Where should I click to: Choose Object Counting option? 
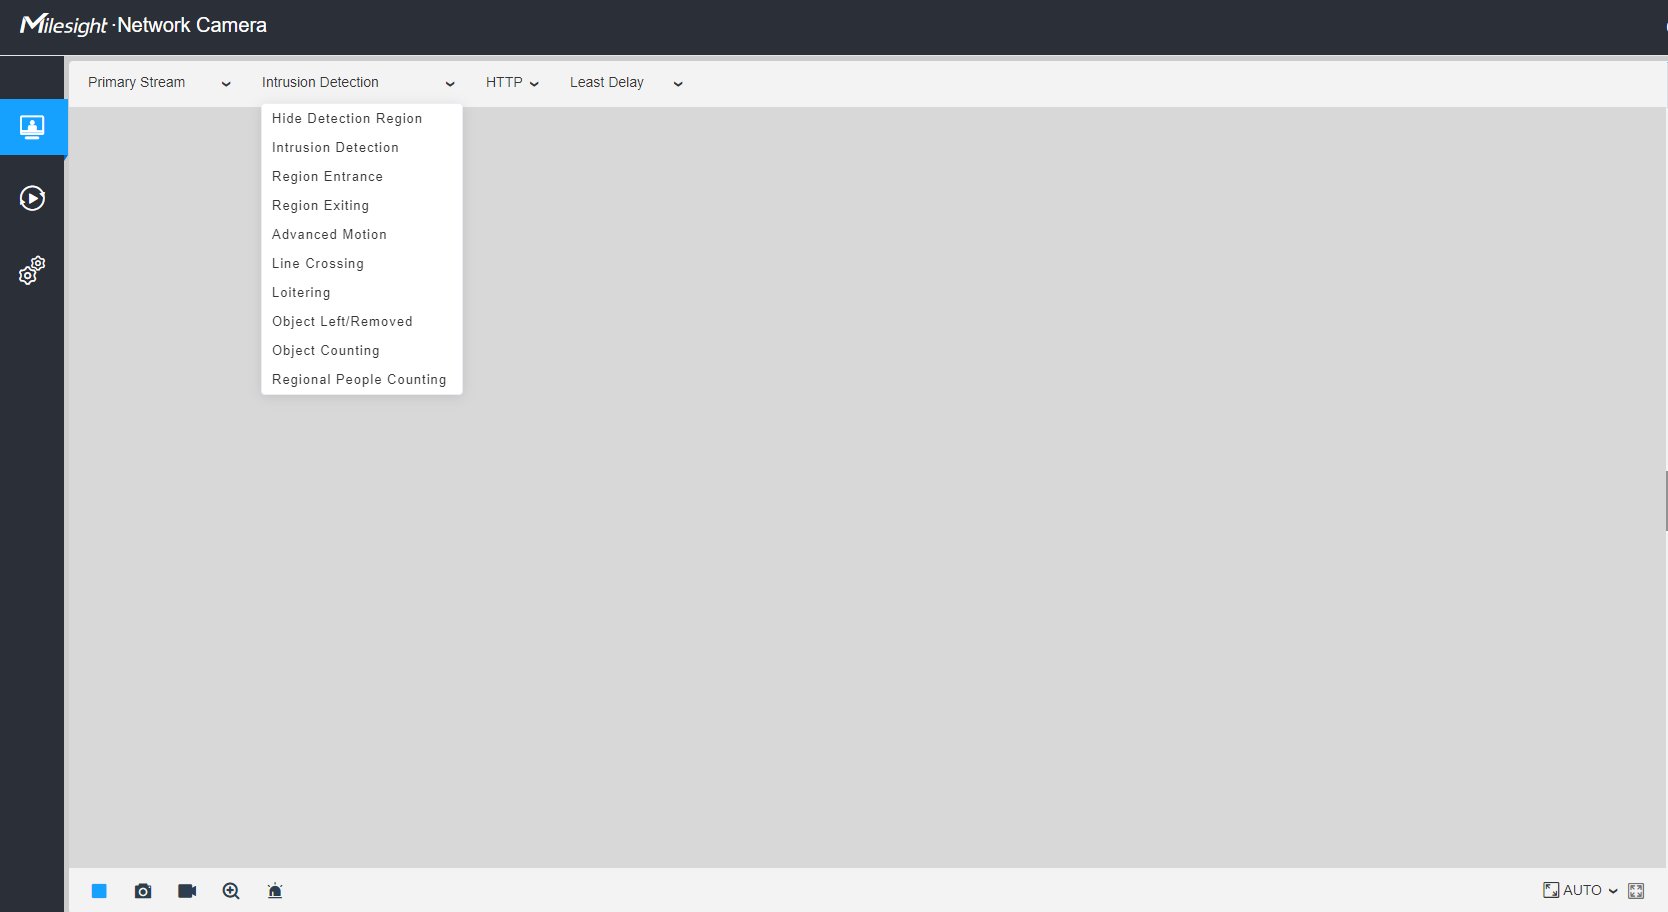point(362,350)
